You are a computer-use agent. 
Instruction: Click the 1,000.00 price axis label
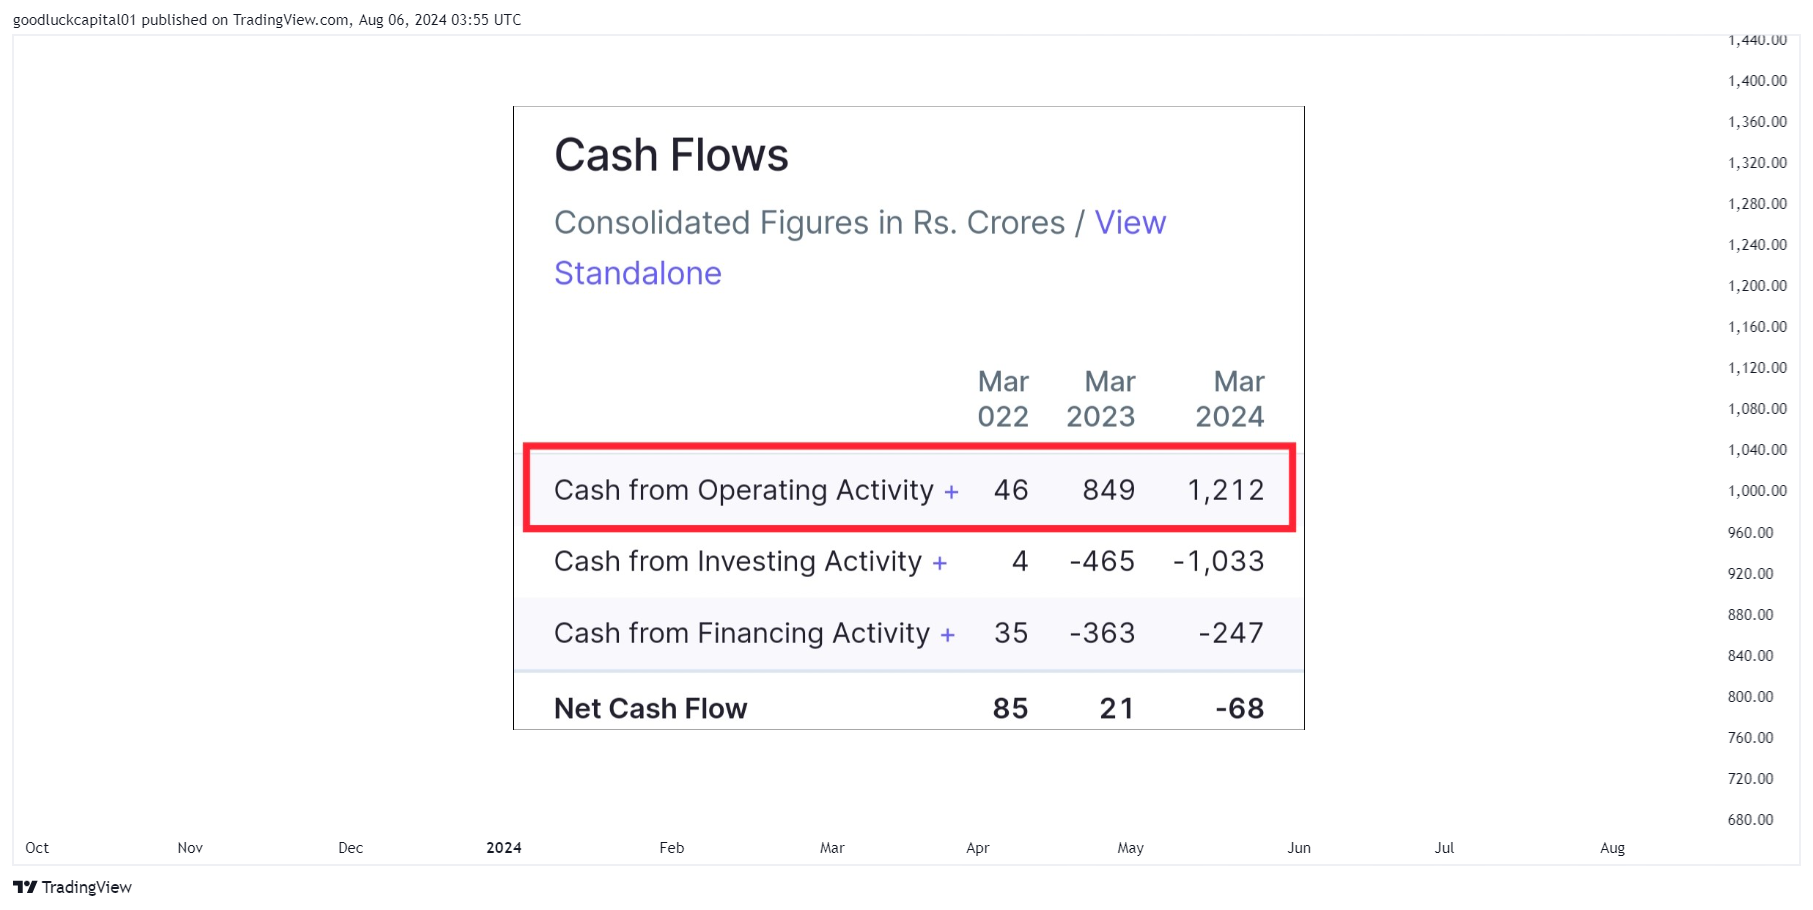pyautogui.click(x=1757, y=491)
